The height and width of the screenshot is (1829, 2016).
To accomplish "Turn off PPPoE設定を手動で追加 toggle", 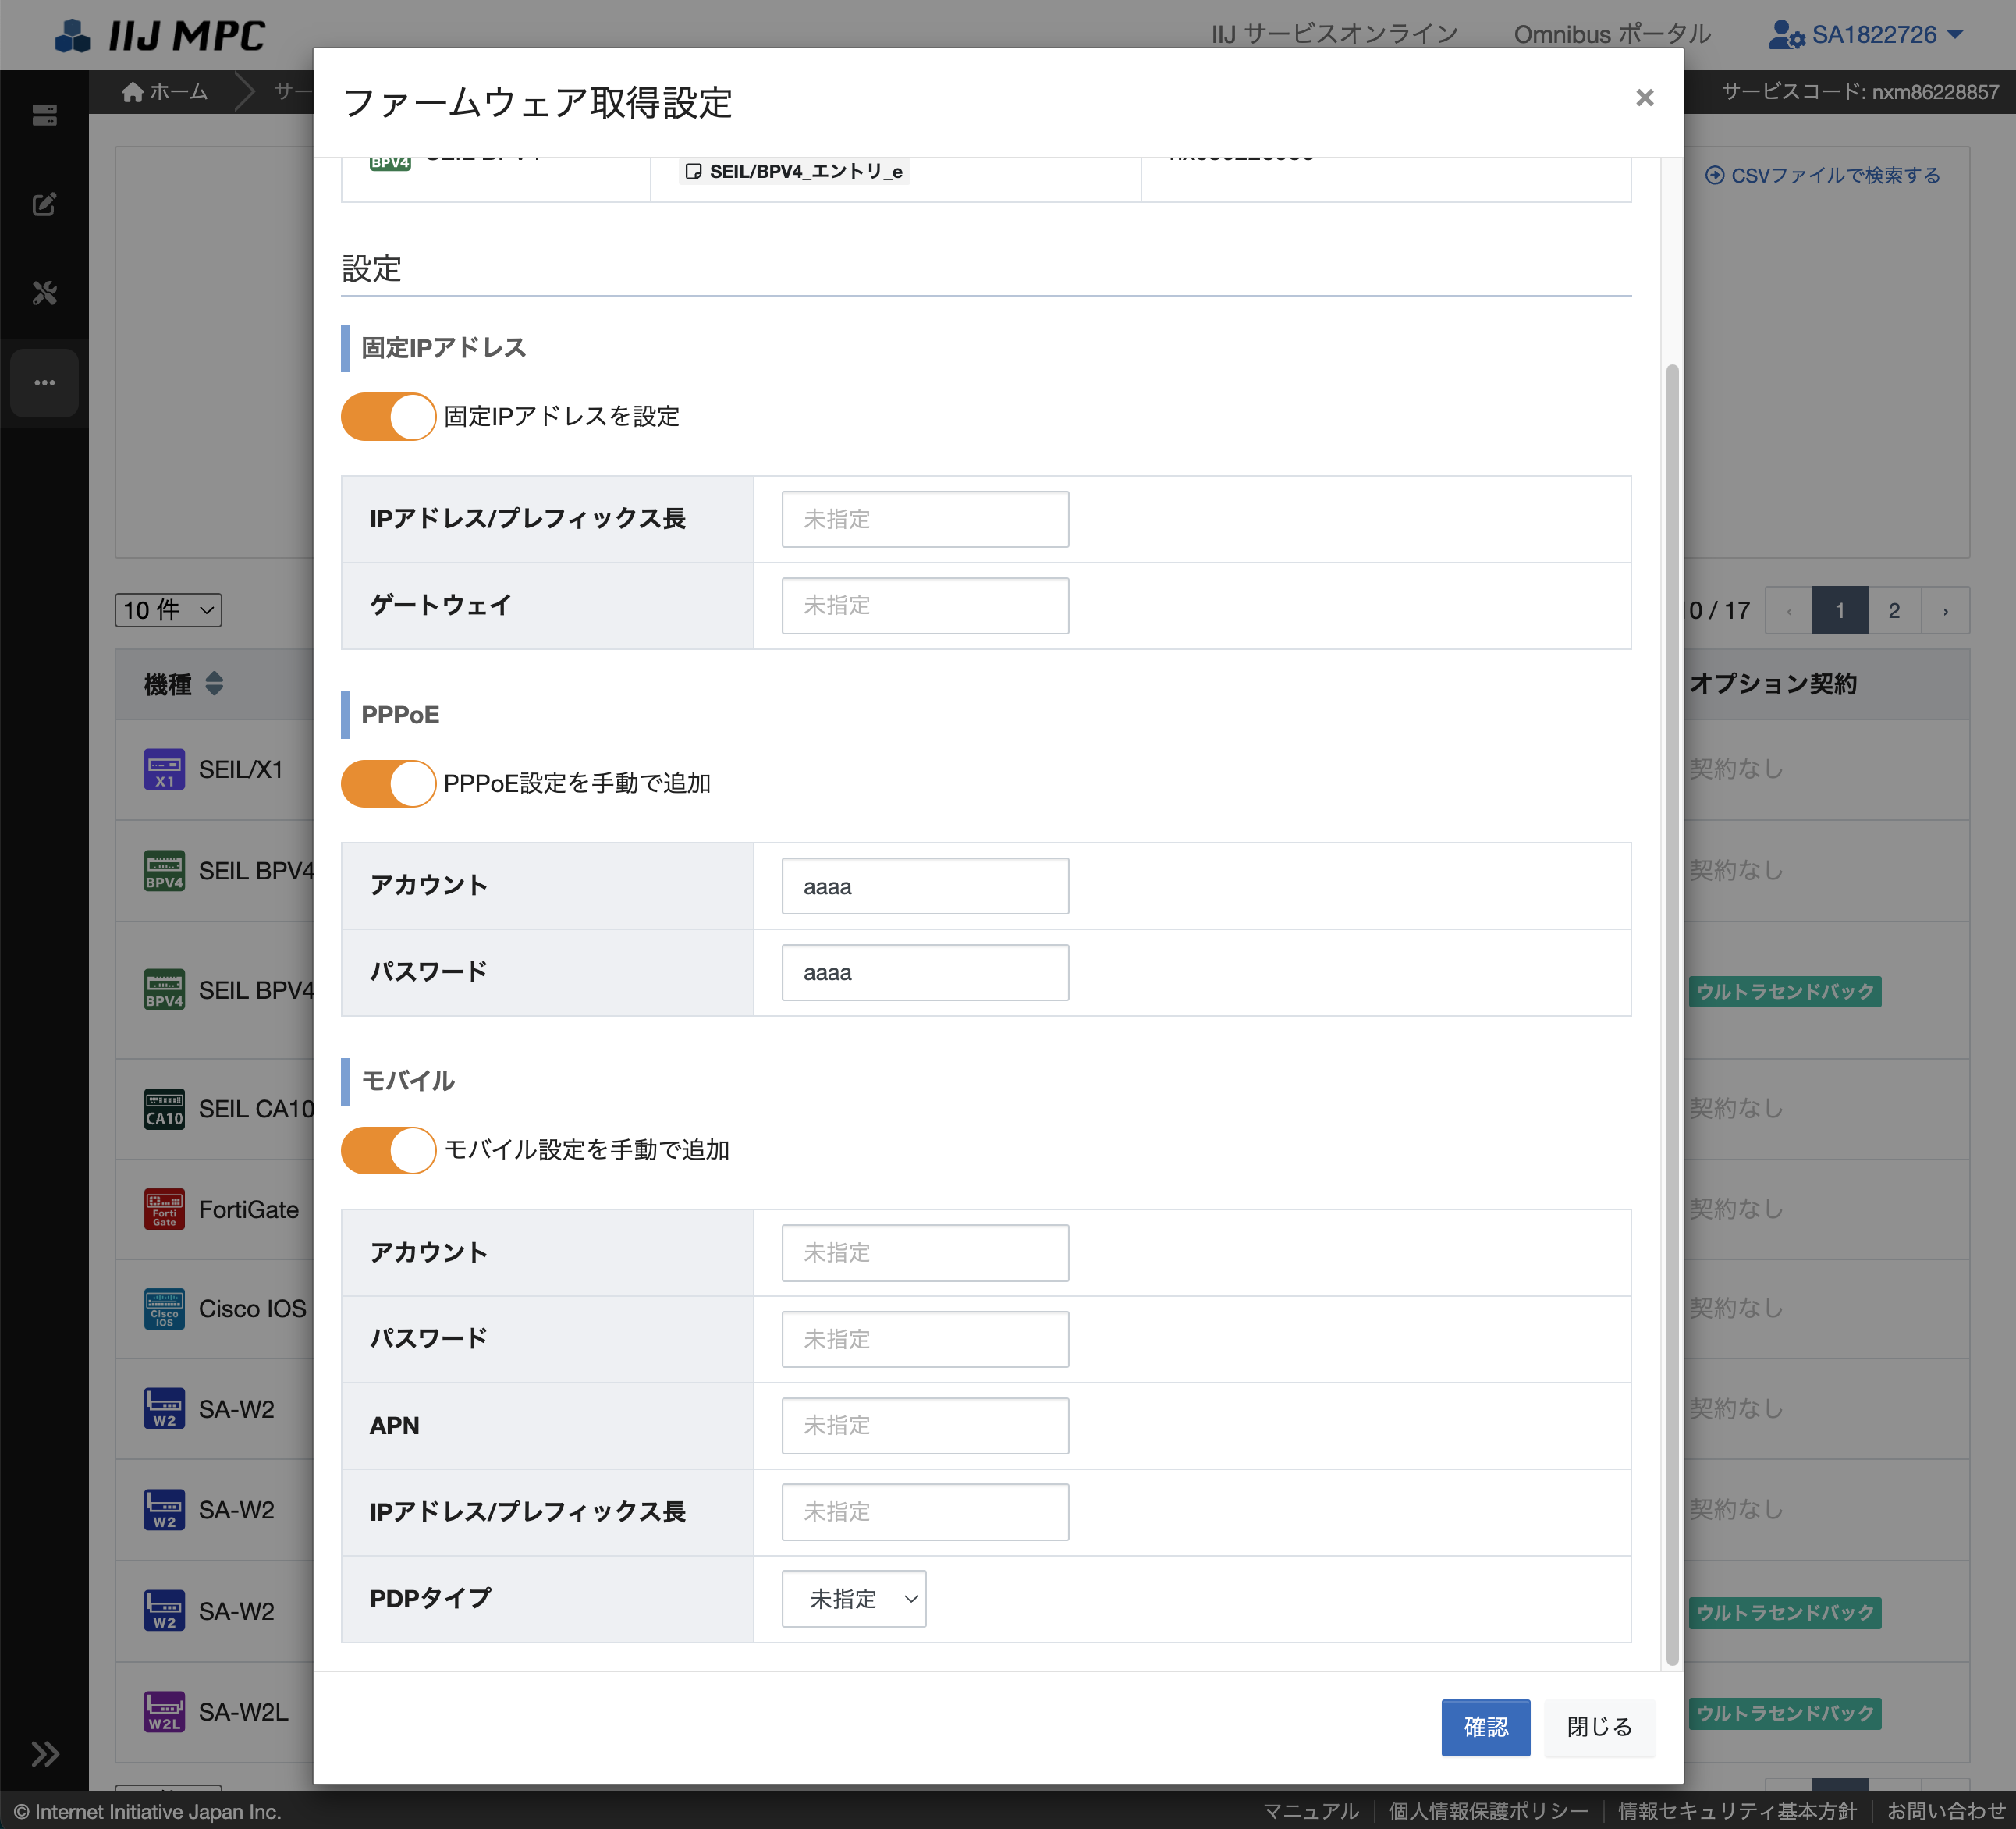I will [388, 783].
